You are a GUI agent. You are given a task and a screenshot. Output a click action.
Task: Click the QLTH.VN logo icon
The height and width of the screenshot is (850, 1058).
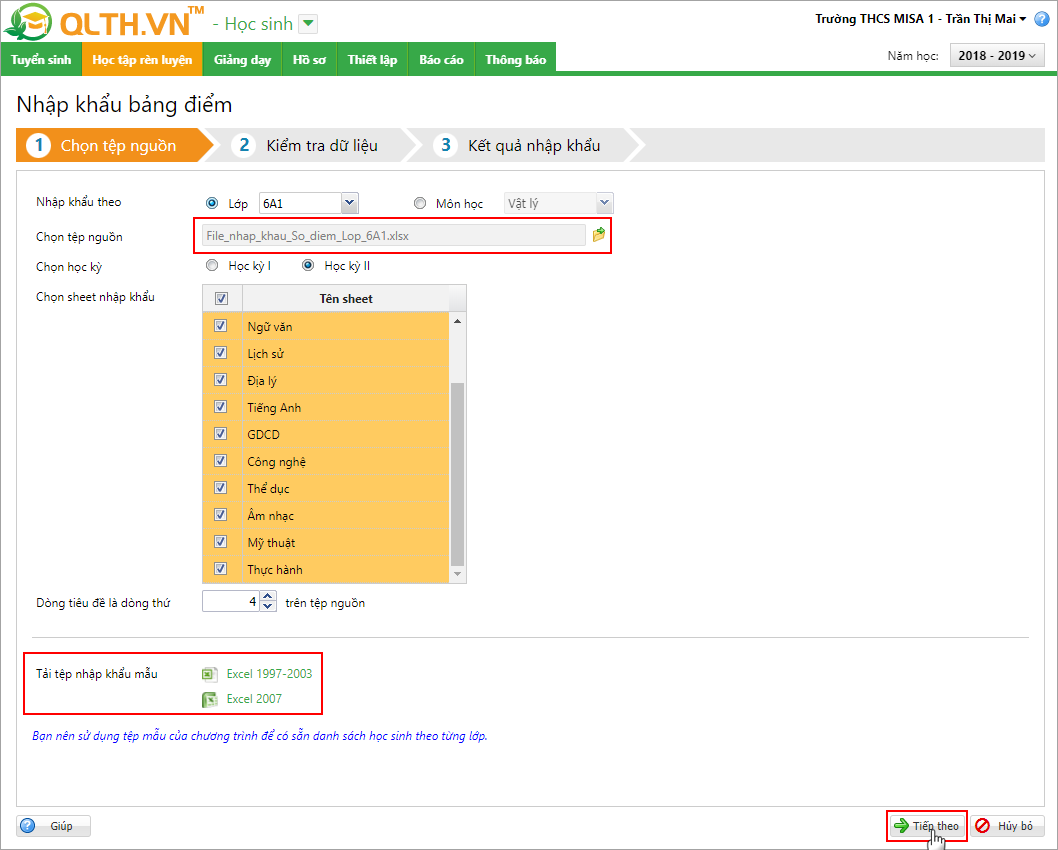(28, 22)
